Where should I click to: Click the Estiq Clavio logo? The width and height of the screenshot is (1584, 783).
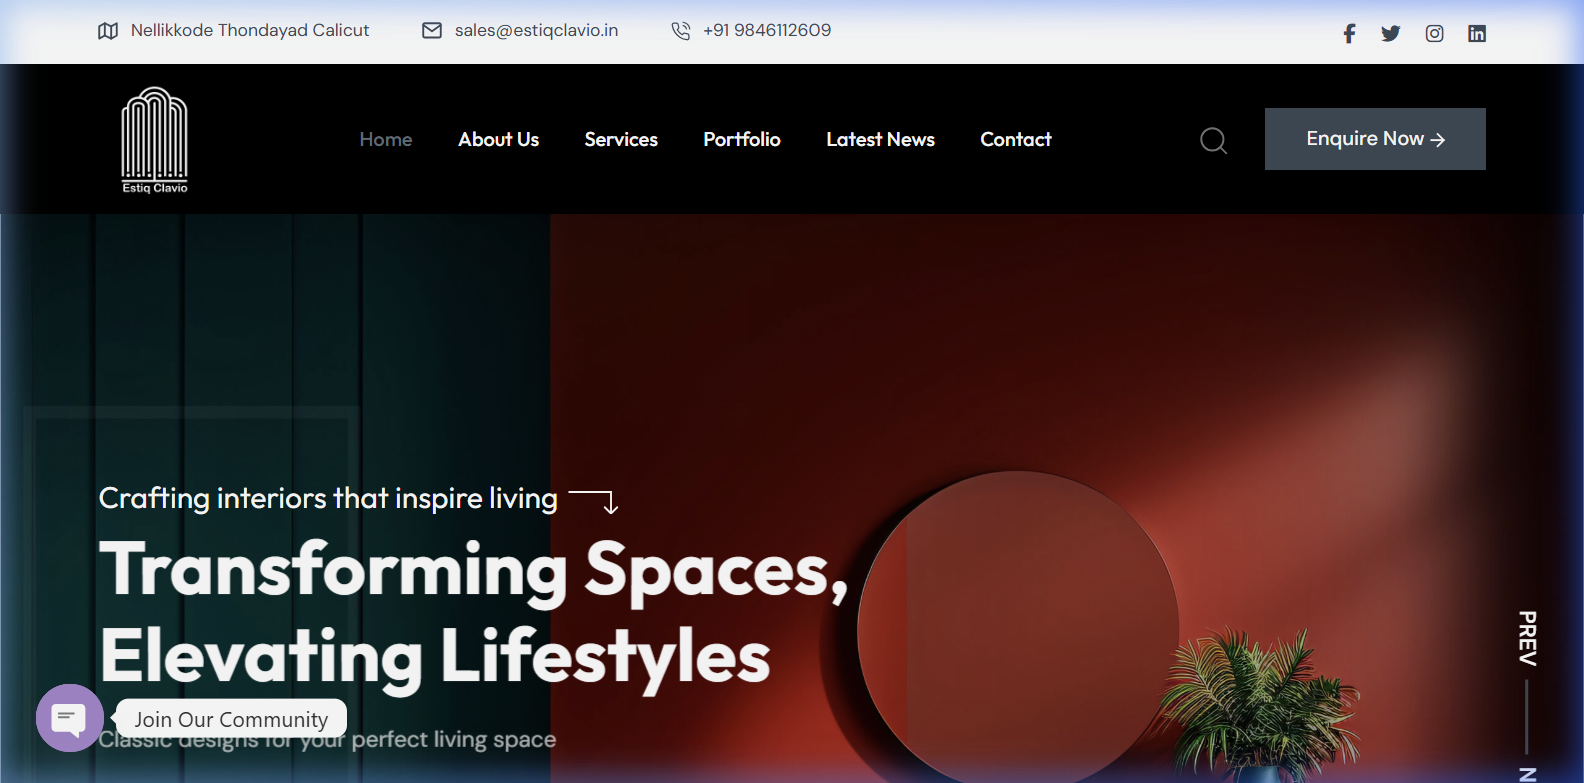pyautogui.click(x=154, y=140)
